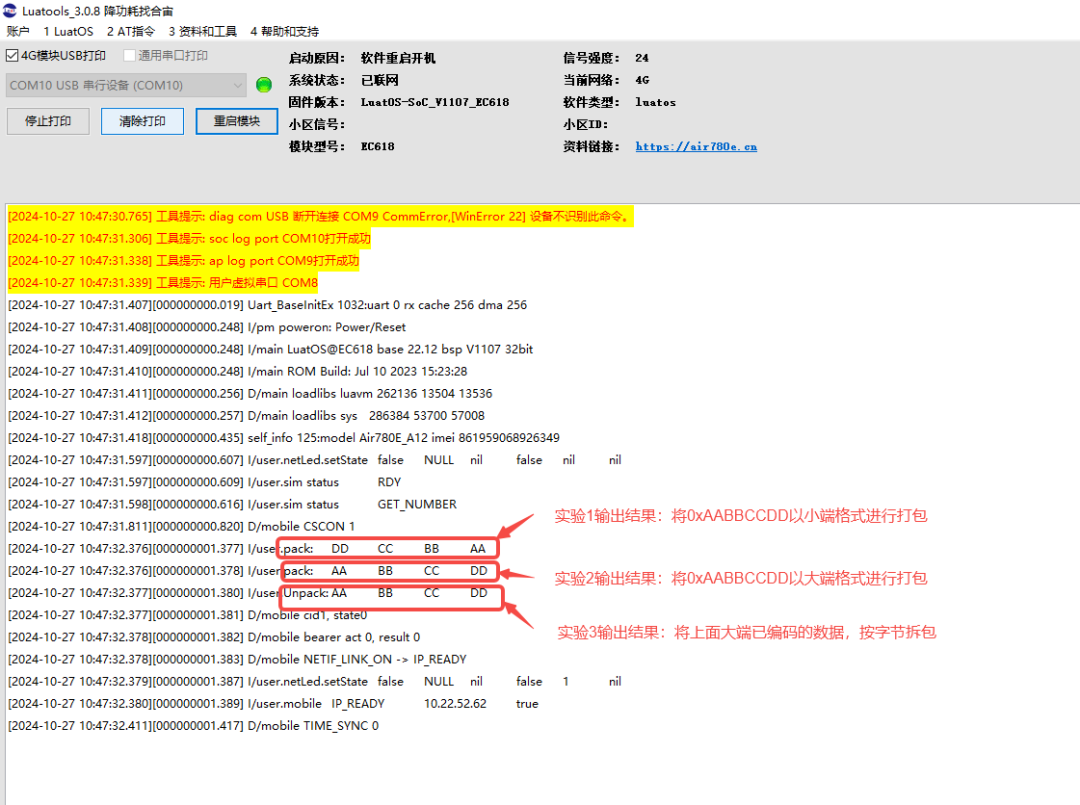
Task: Click the 软件重启开机 startup reason value
Action: click(x=398, y=58)
